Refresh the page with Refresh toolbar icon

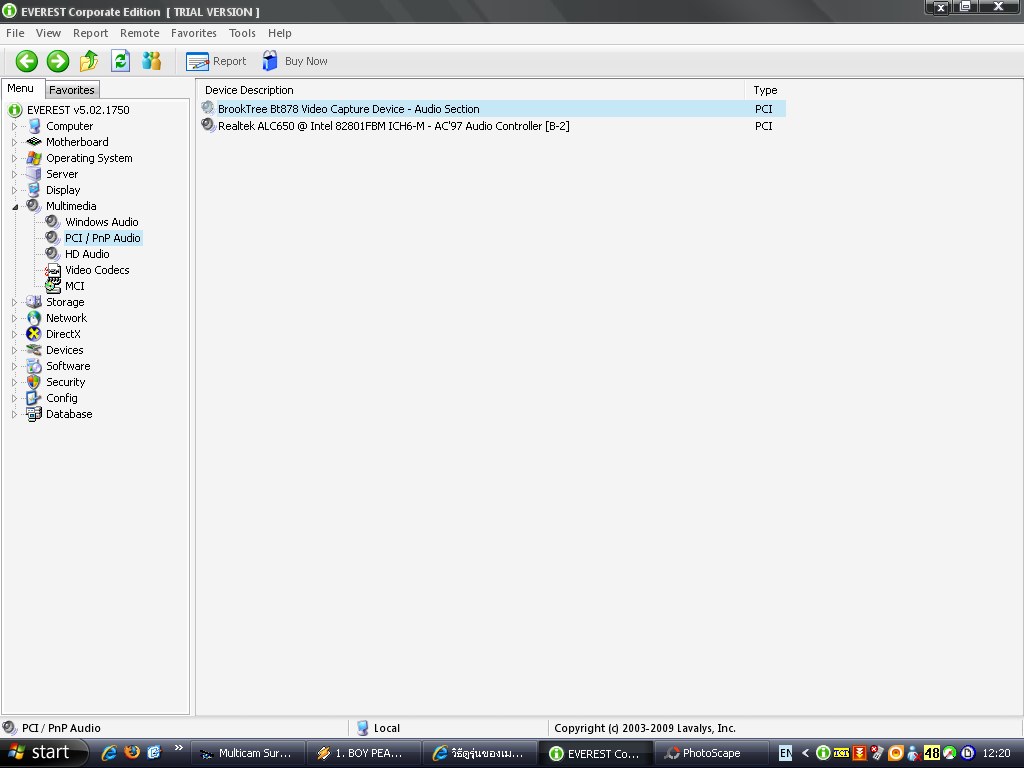[x=120, y=61]
